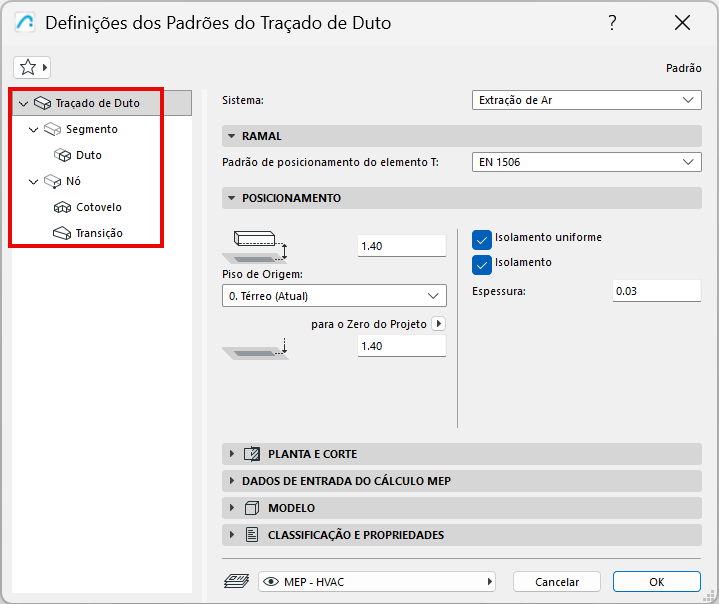
Task: Click the Padrão label at top right
Action: pos(684,68)
